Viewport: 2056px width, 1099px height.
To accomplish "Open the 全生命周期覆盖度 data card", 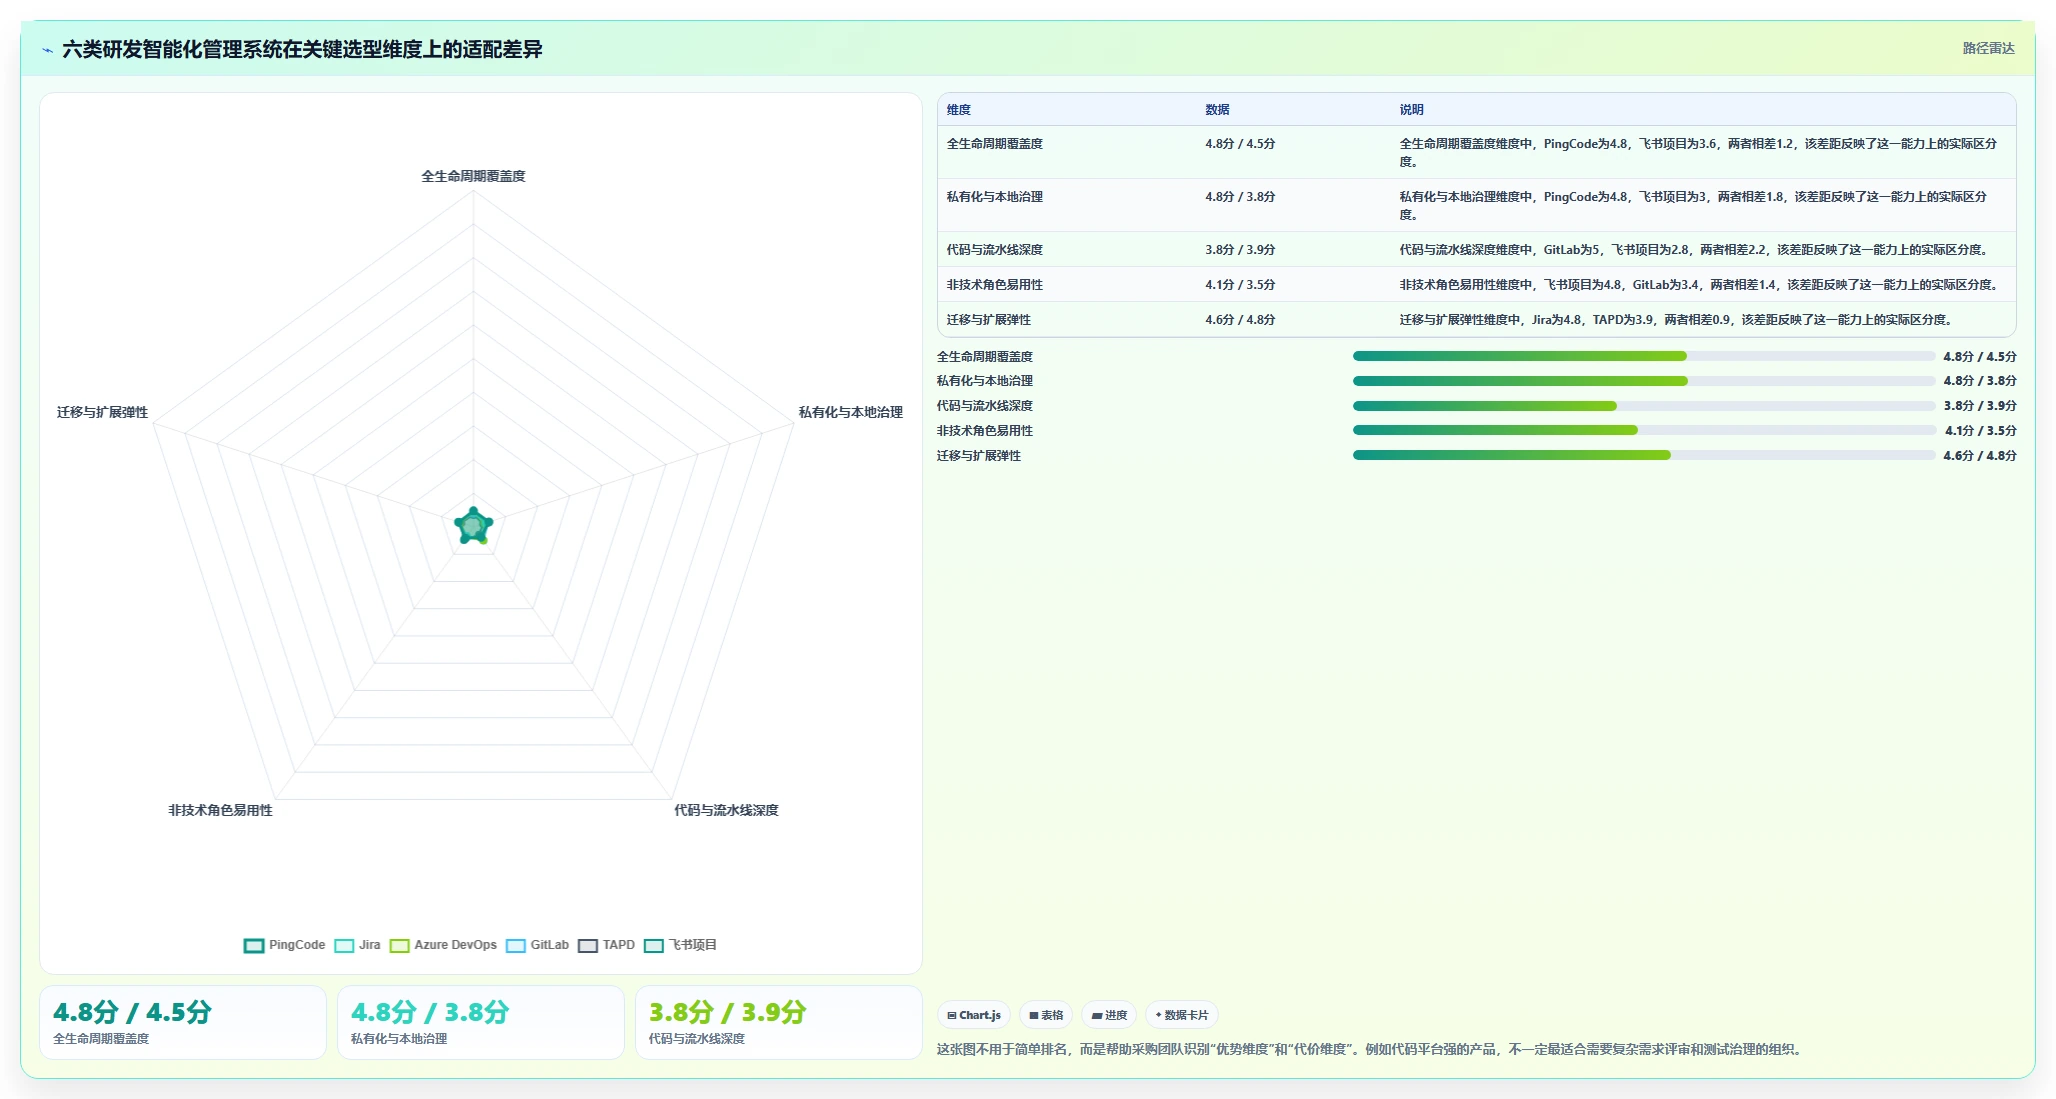I will click(183, 1022).
